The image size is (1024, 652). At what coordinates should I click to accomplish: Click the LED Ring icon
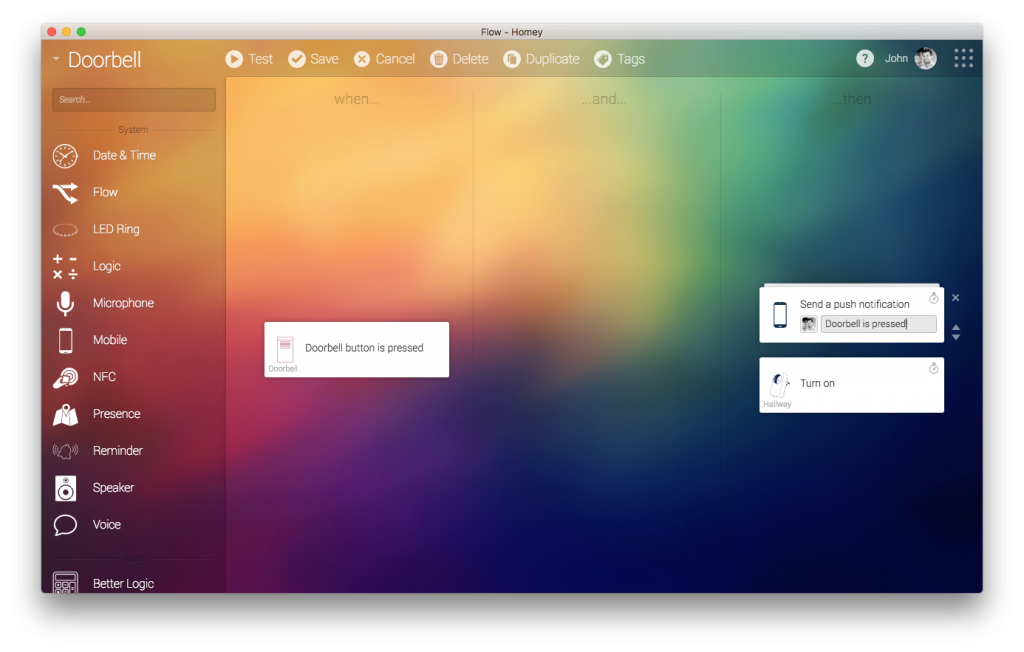[65, 230]
